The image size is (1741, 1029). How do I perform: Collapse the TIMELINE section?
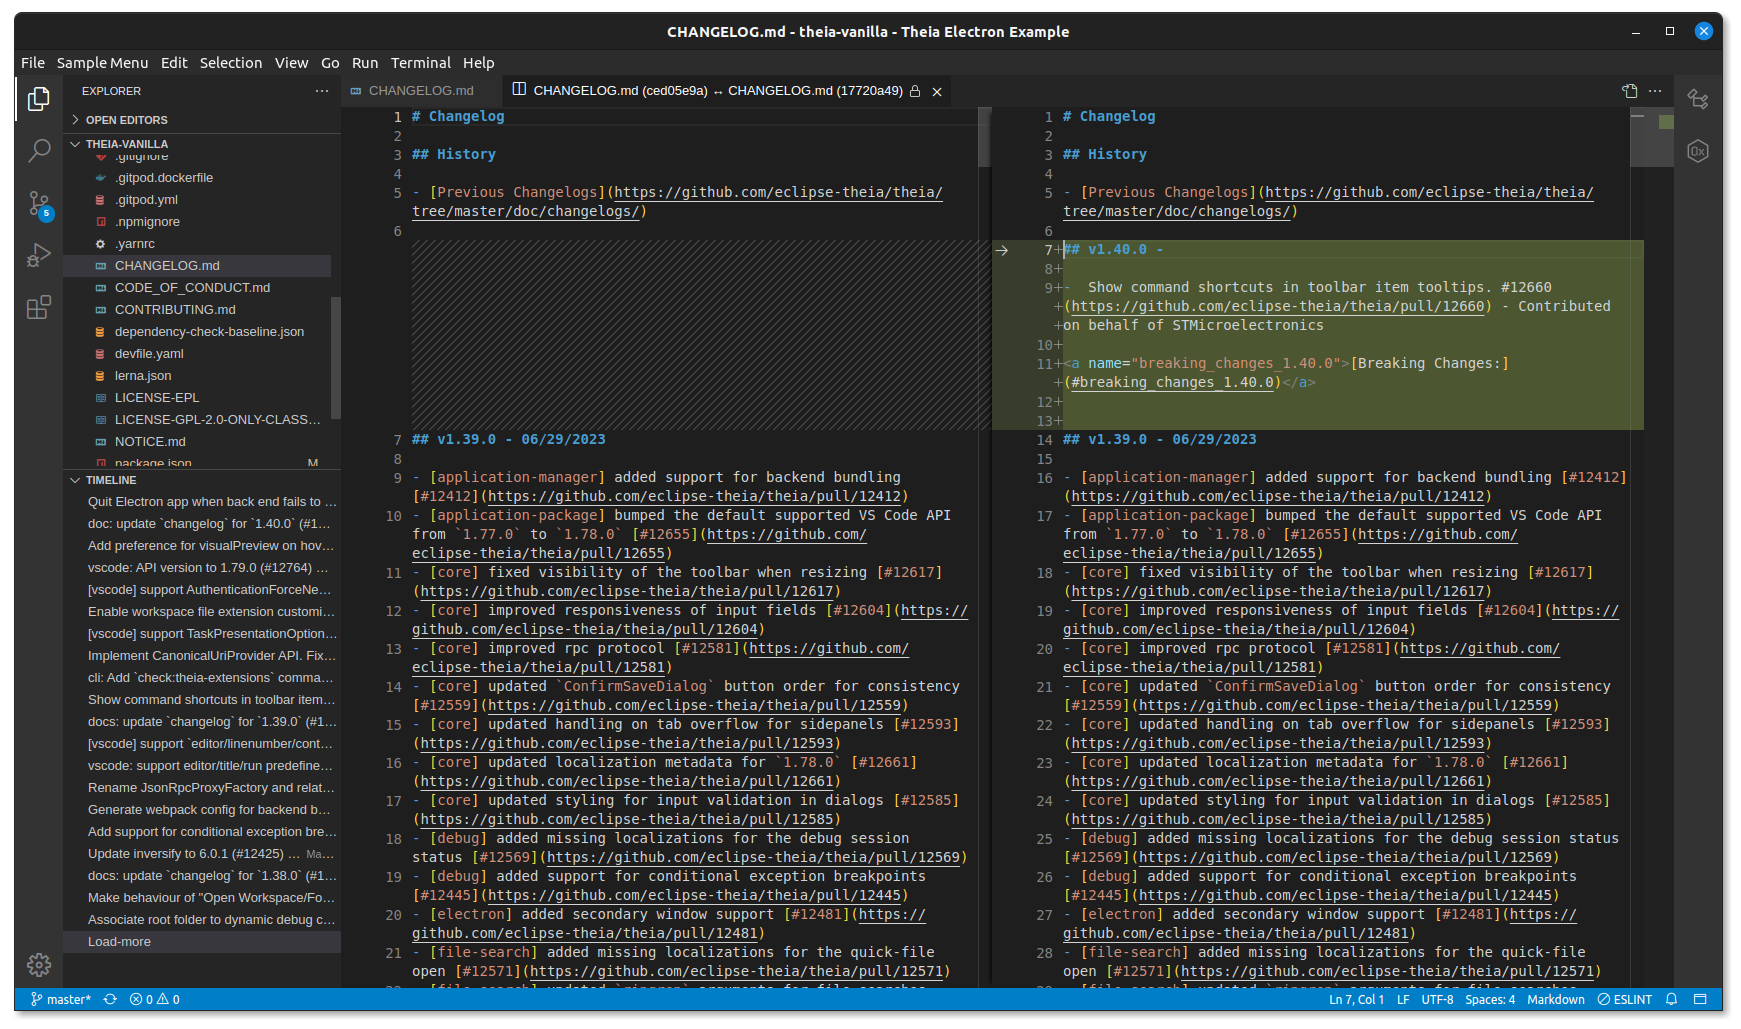coord(74,480)
